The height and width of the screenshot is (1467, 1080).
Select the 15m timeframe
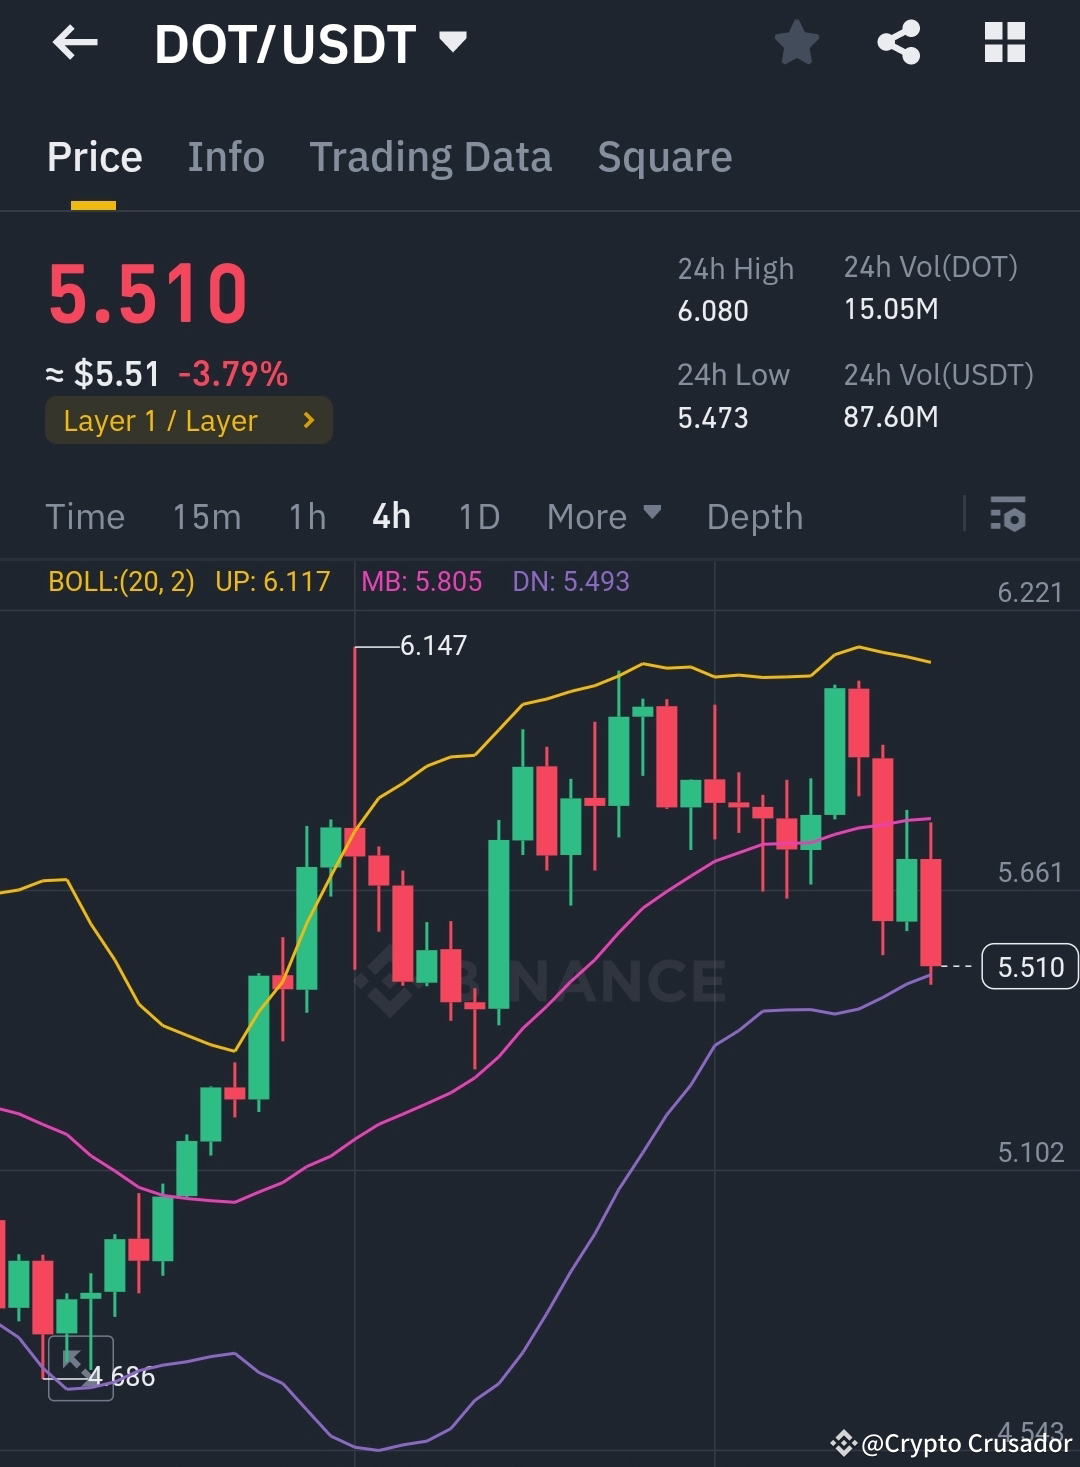coord(207,516)
